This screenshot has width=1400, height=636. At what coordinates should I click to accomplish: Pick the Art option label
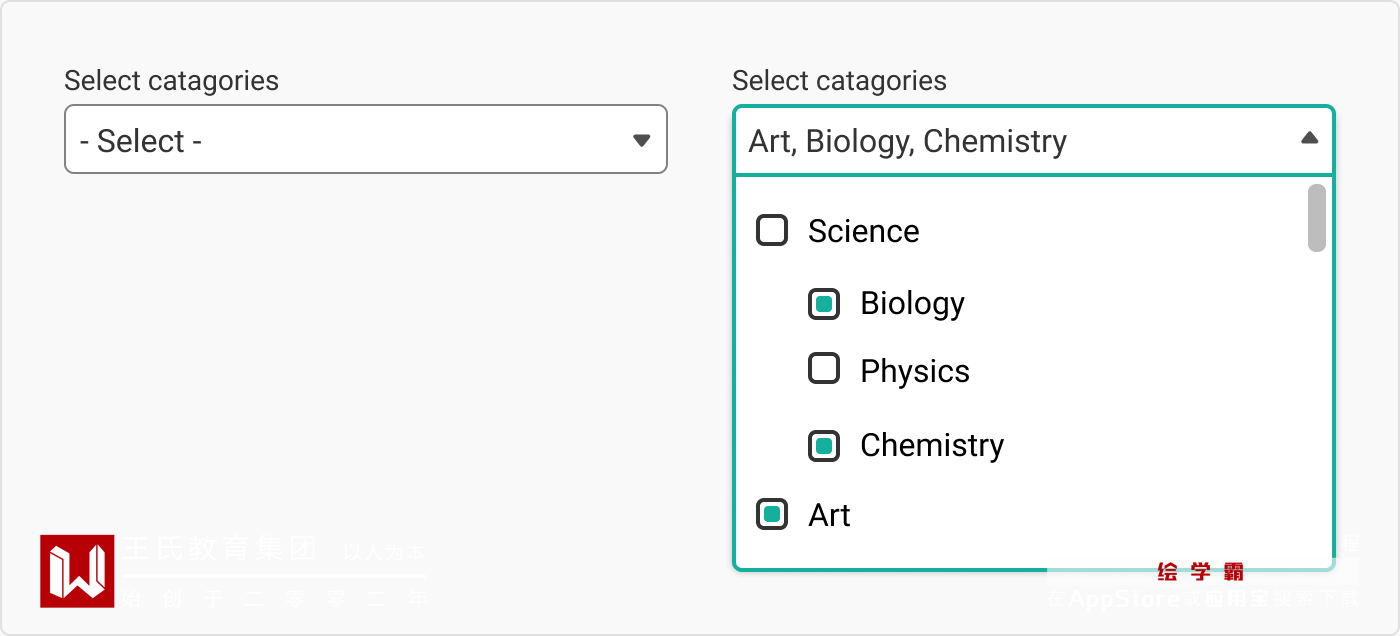click(829, 516)
